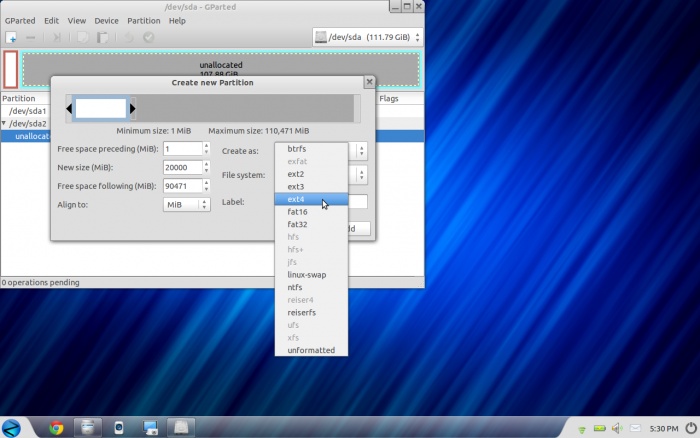Image resolution: width=700 pixels, height=438 pixels.
Task: Click the volume speaker tray icon
Action: coord(617,429)
